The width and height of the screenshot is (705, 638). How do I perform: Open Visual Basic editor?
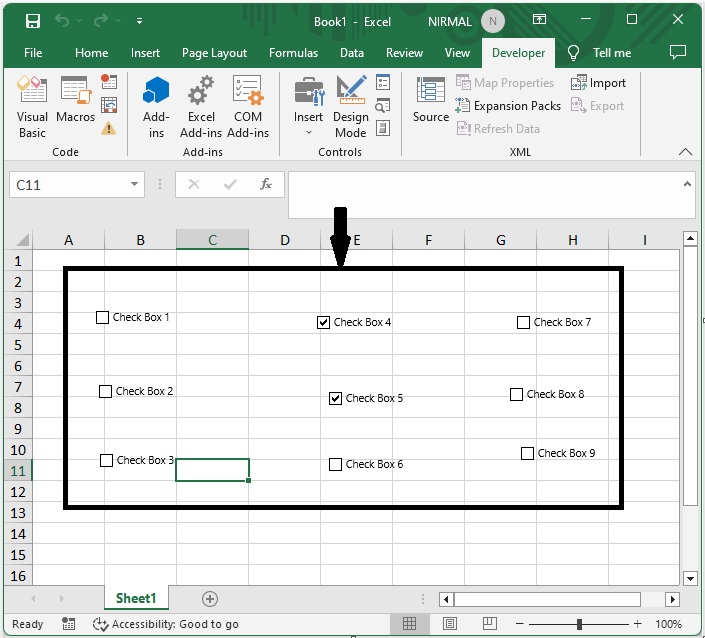coord(32,107)
